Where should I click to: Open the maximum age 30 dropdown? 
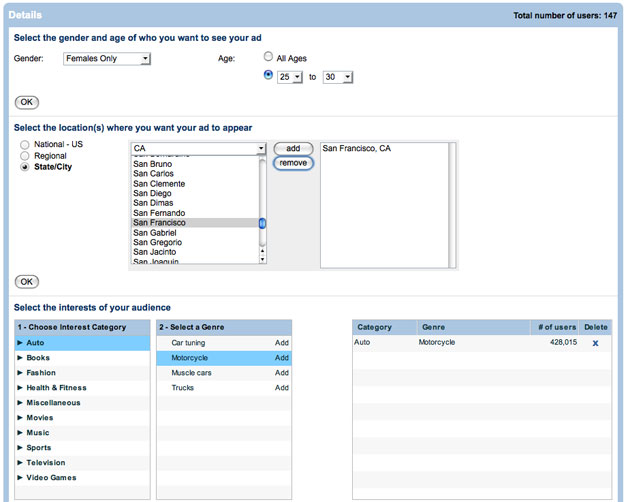337,77
